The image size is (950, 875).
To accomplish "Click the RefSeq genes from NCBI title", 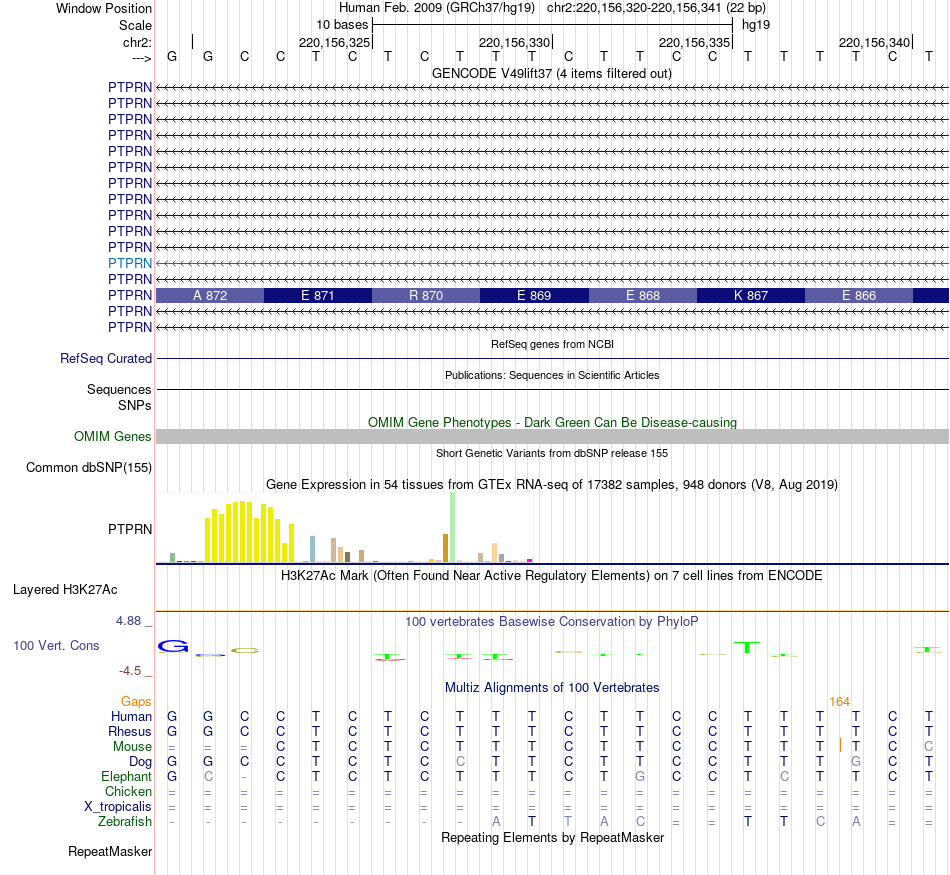I will click(x=552, y=344).
